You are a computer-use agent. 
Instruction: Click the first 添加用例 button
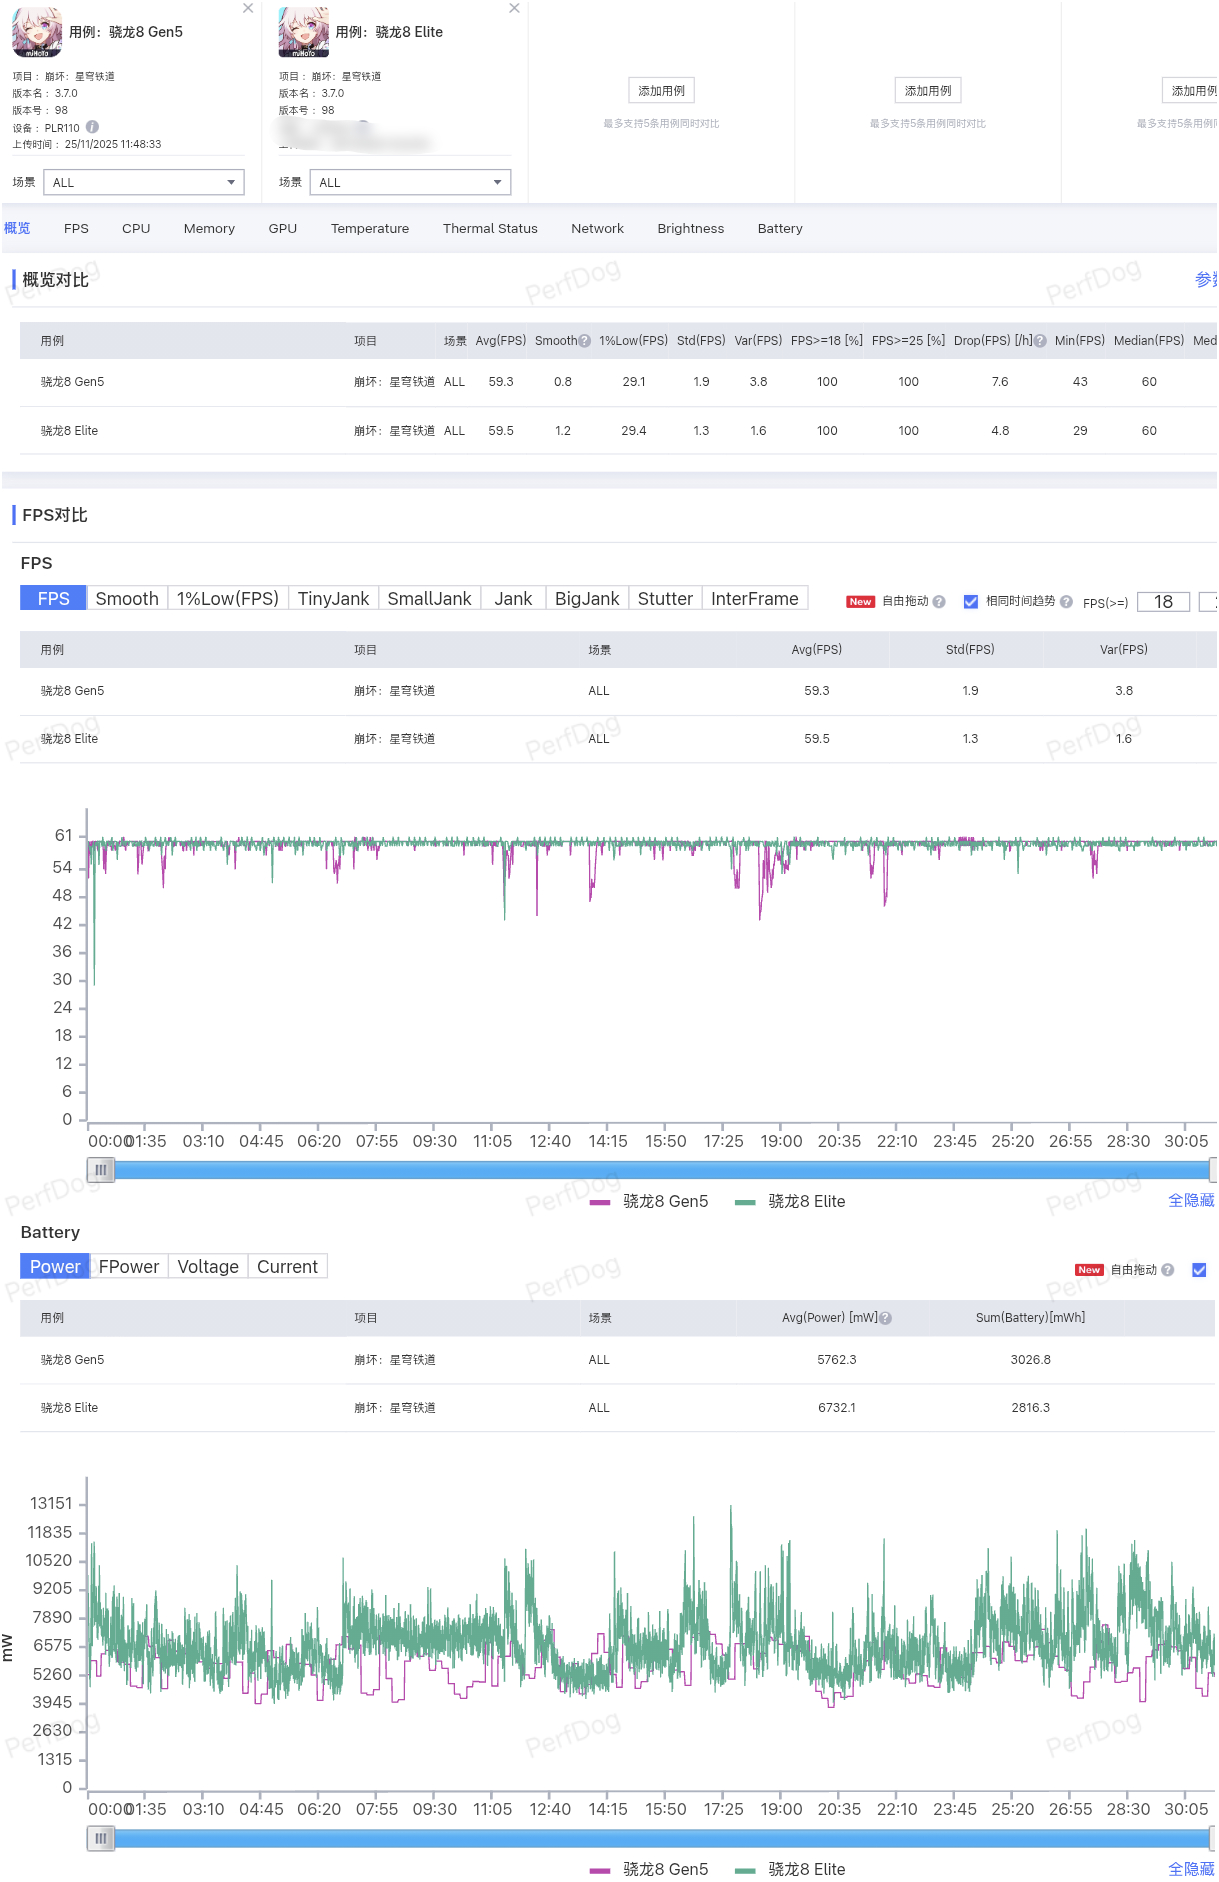661,91
